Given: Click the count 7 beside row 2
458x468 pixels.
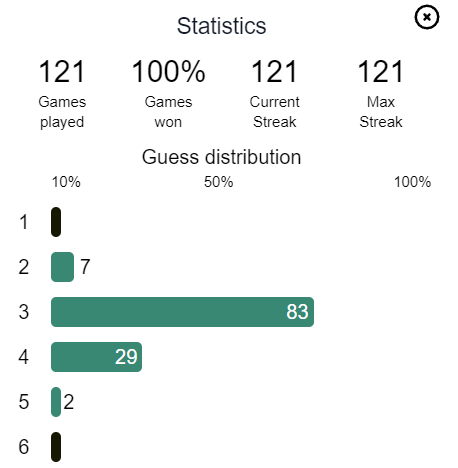Looking at the screenshot, I should [85, 267].
